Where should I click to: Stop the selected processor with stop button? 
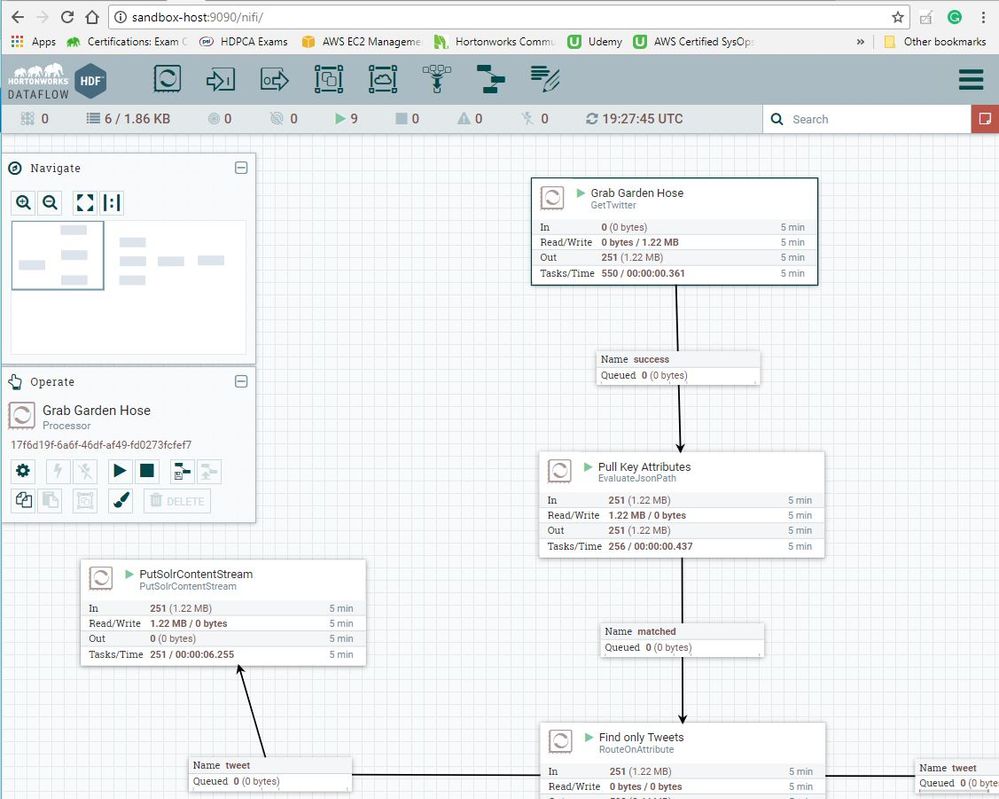tap(147, 470)
